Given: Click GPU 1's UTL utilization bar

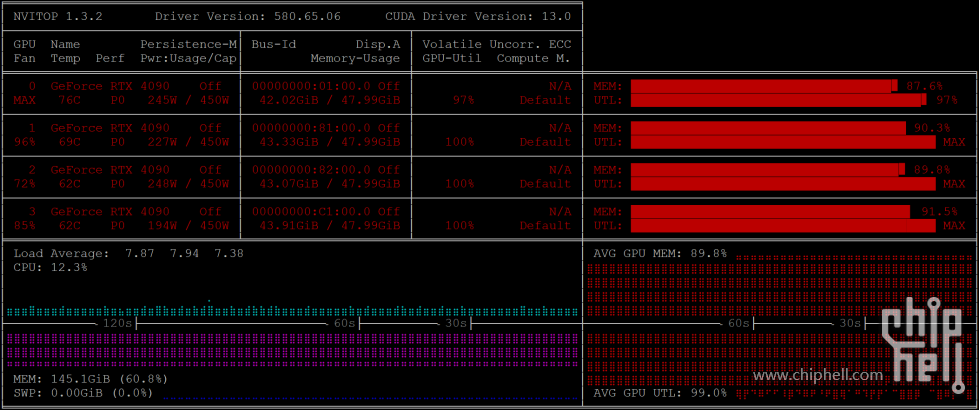Looking at the screenshot, I should (x=783, y=142).
